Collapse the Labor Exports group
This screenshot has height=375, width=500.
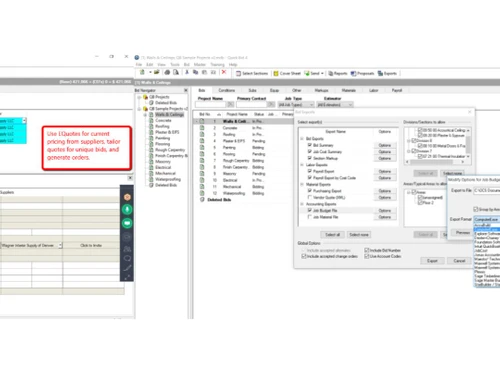pos(302,165)
